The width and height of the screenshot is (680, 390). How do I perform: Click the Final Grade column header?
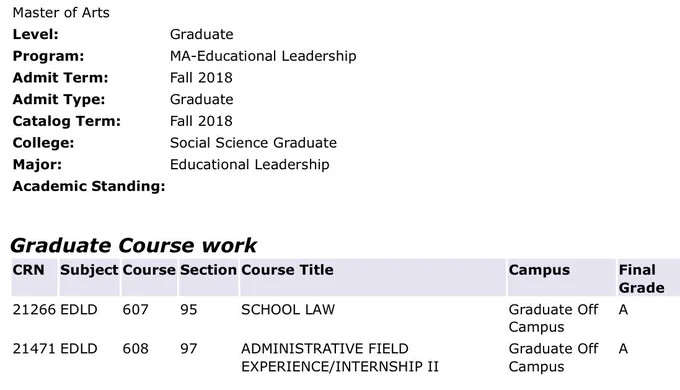pos(641,279)
